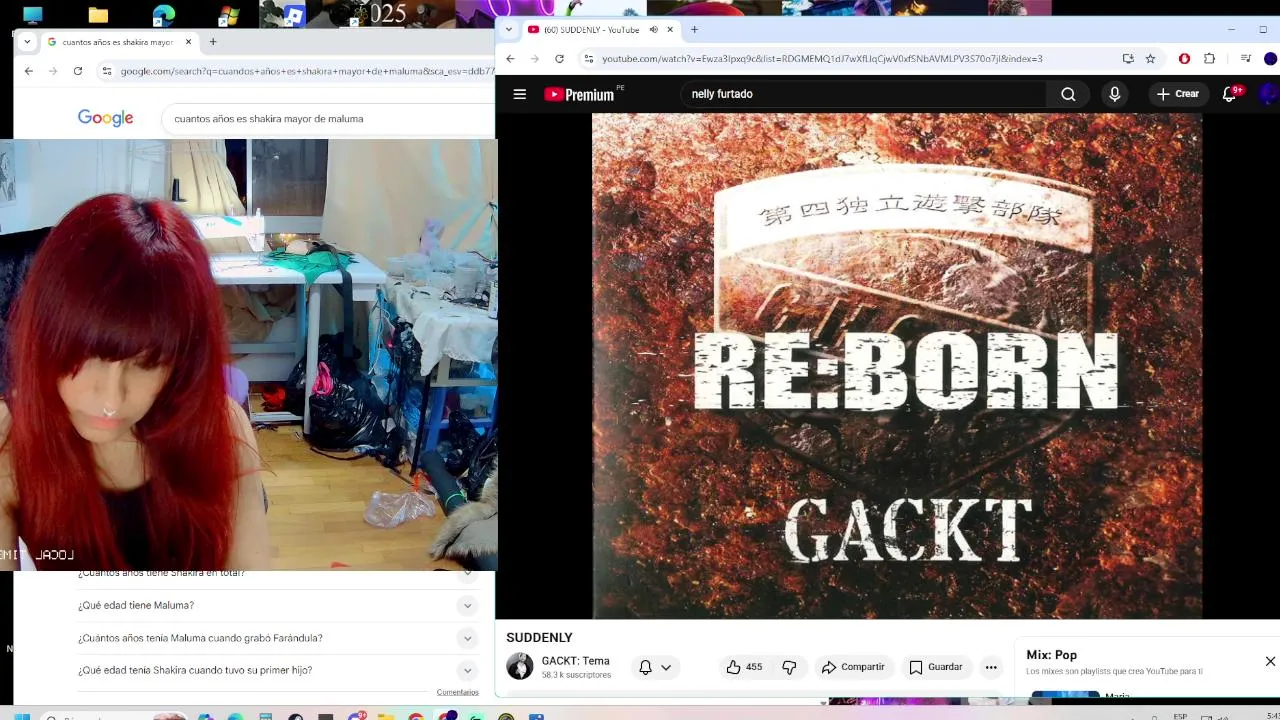This screenshot has width=1280, height=720.
Task: Share the video with Compartir
Action: point(853,667)
